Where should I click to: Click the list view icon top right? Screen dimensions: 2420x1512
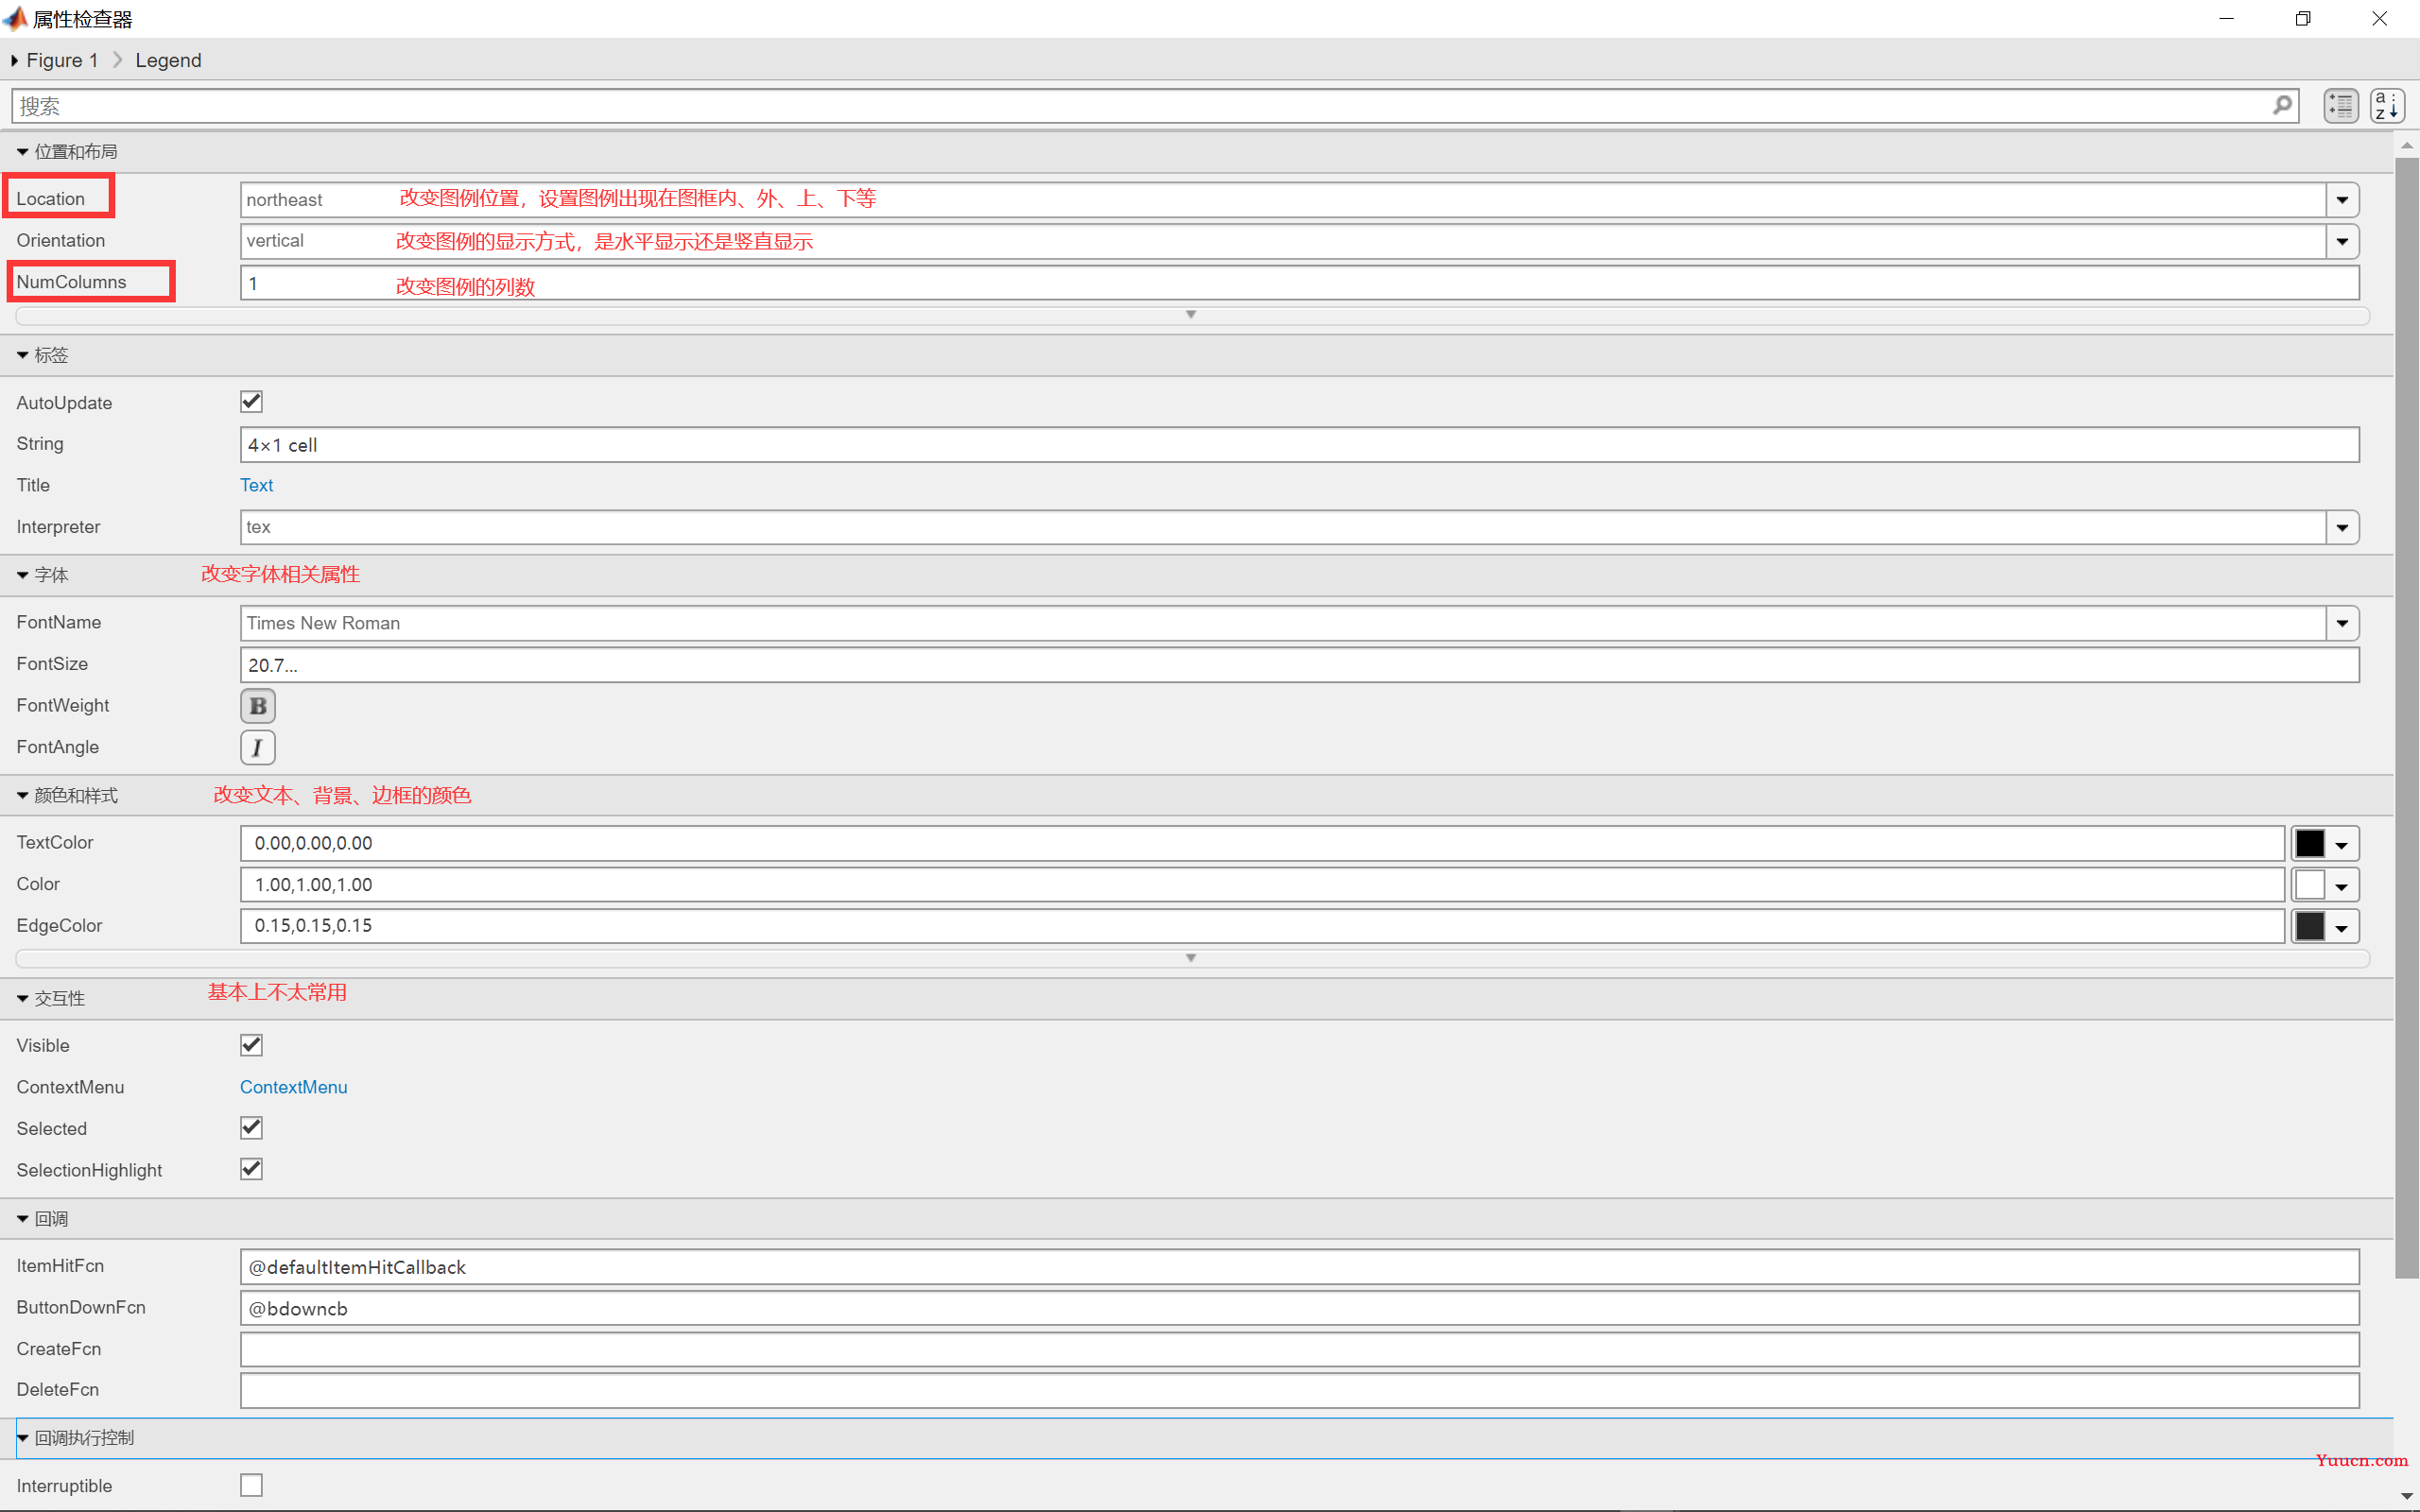2342,106
